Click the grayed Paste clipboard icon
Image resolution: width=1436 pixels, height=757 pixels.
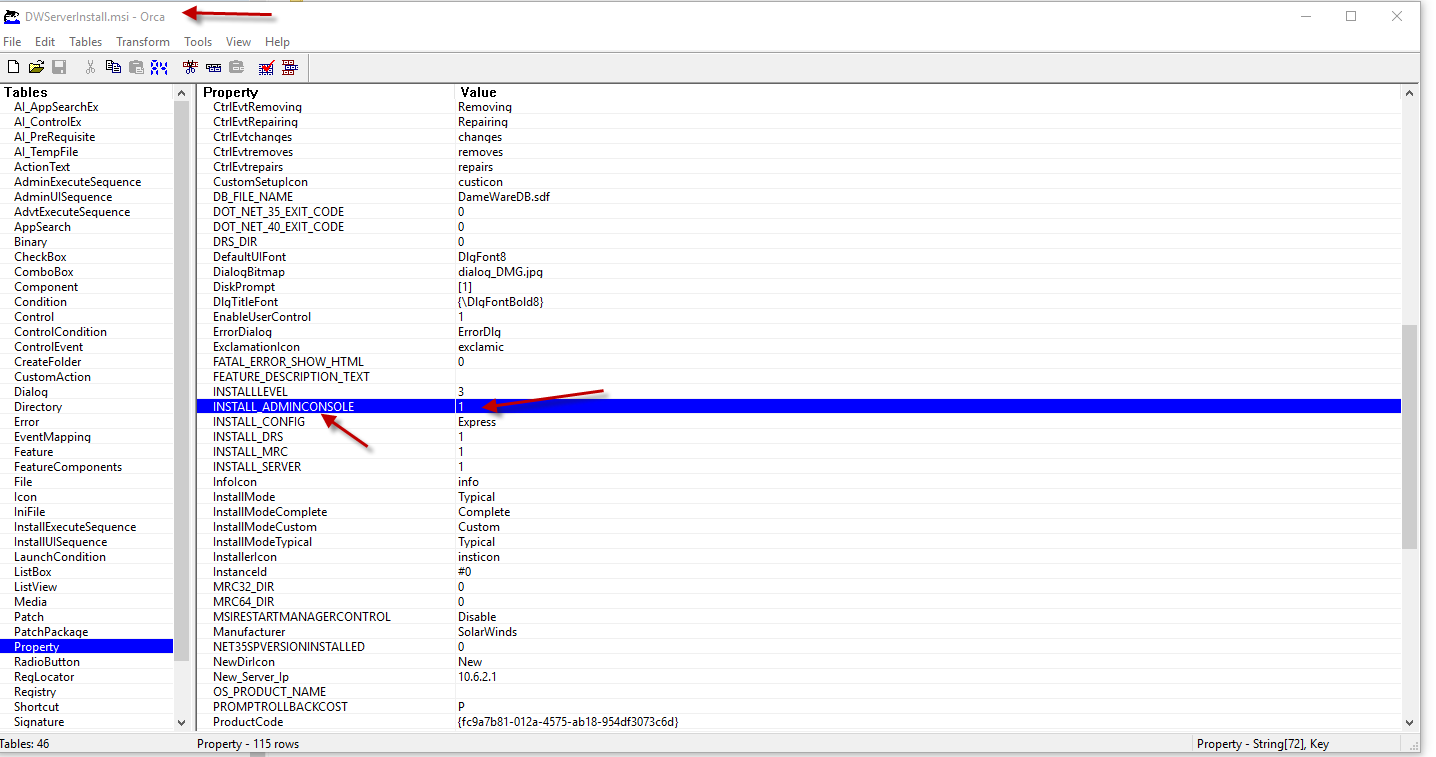point(136,67)
